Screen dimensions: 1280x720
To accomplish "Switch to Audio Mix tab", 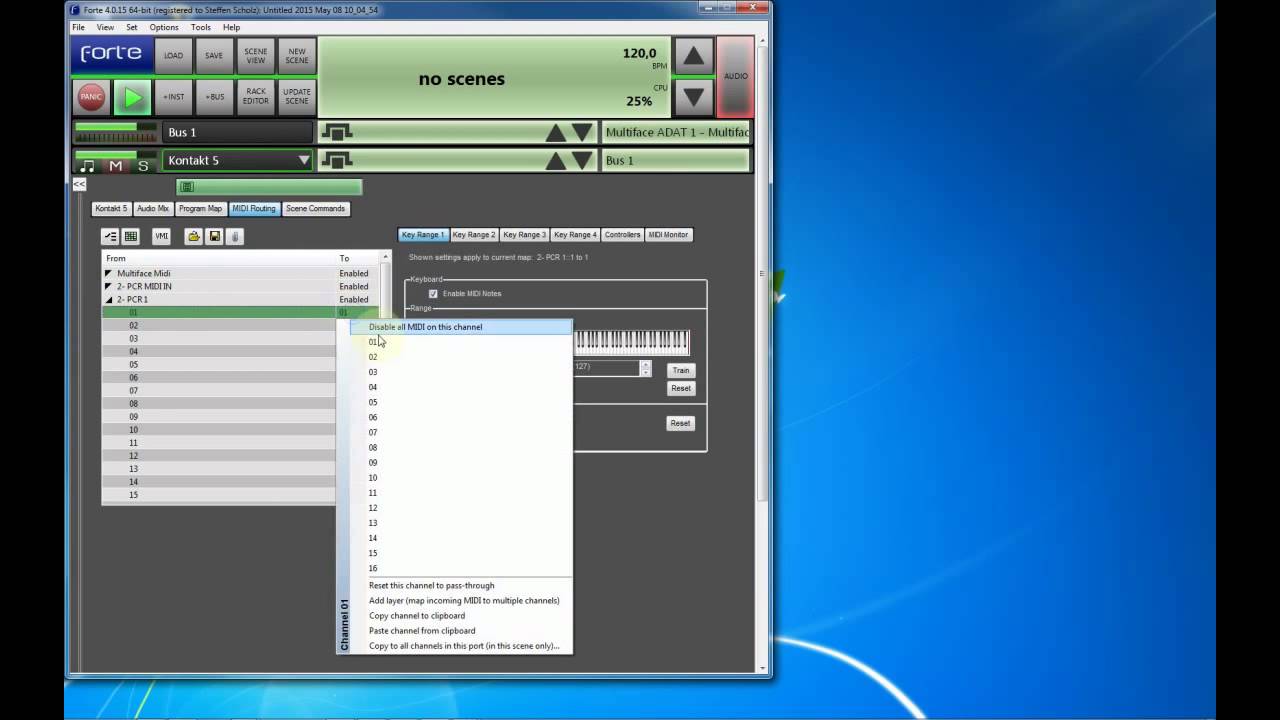I will tap(152, 208).
